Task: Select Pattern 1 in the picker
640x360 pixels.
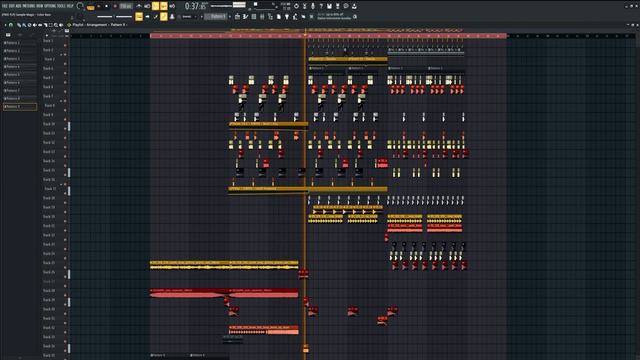Action: pyautogui.click(x=20, y=43)
